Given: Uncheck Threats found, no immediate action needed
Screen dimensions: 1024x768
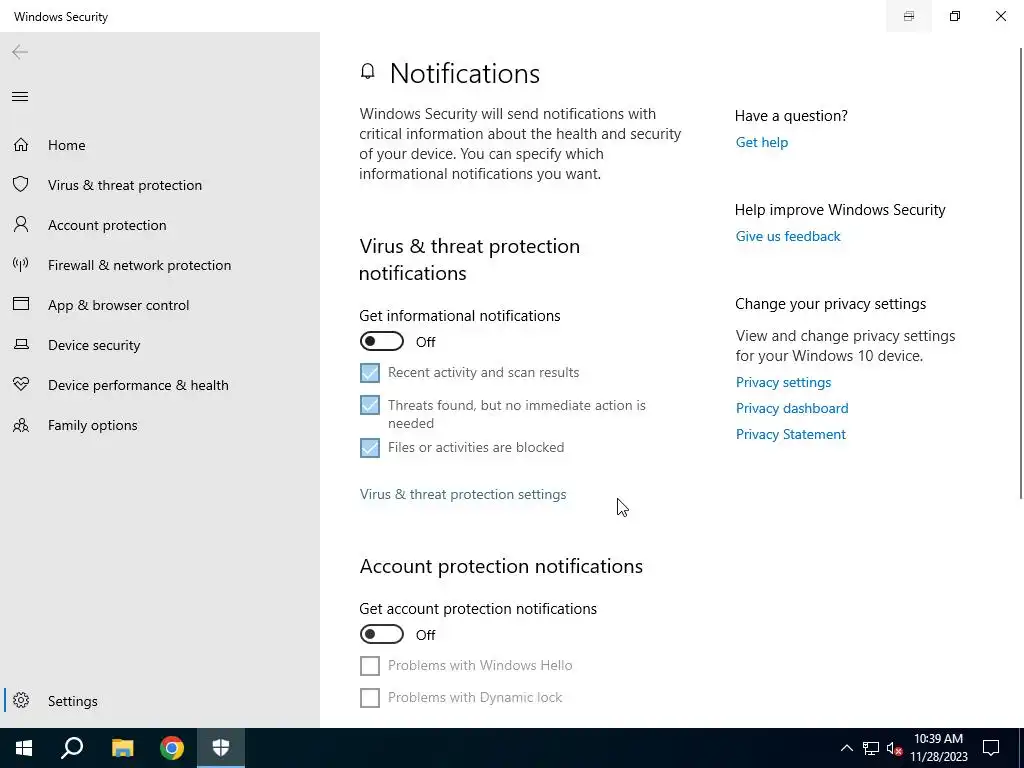Looking at the screenshot, I should (370, 405).
